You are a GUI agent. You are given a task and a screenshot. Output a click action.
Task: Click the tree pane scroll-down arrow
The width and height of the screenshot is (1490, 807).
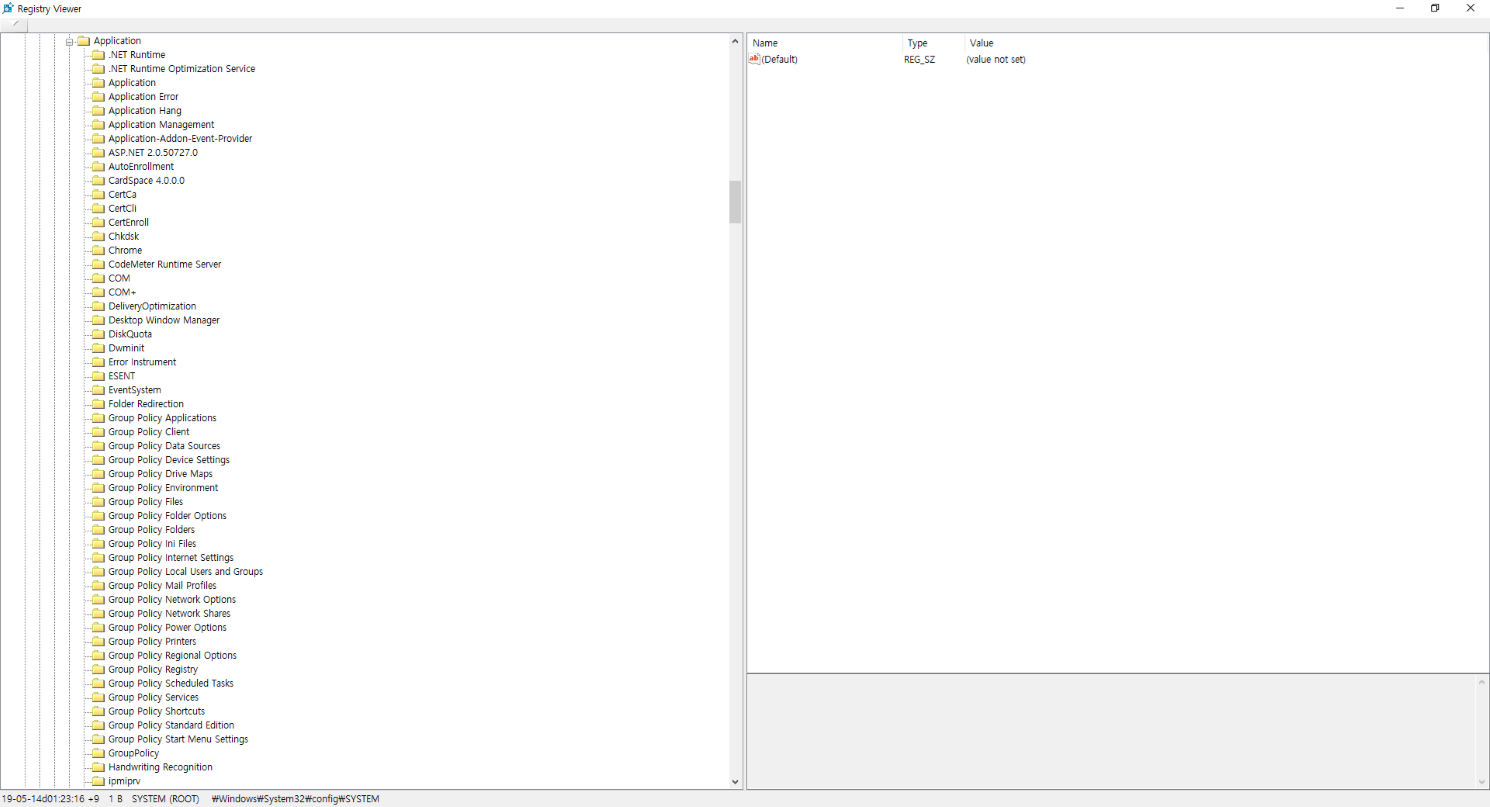(x=735, y=782)
